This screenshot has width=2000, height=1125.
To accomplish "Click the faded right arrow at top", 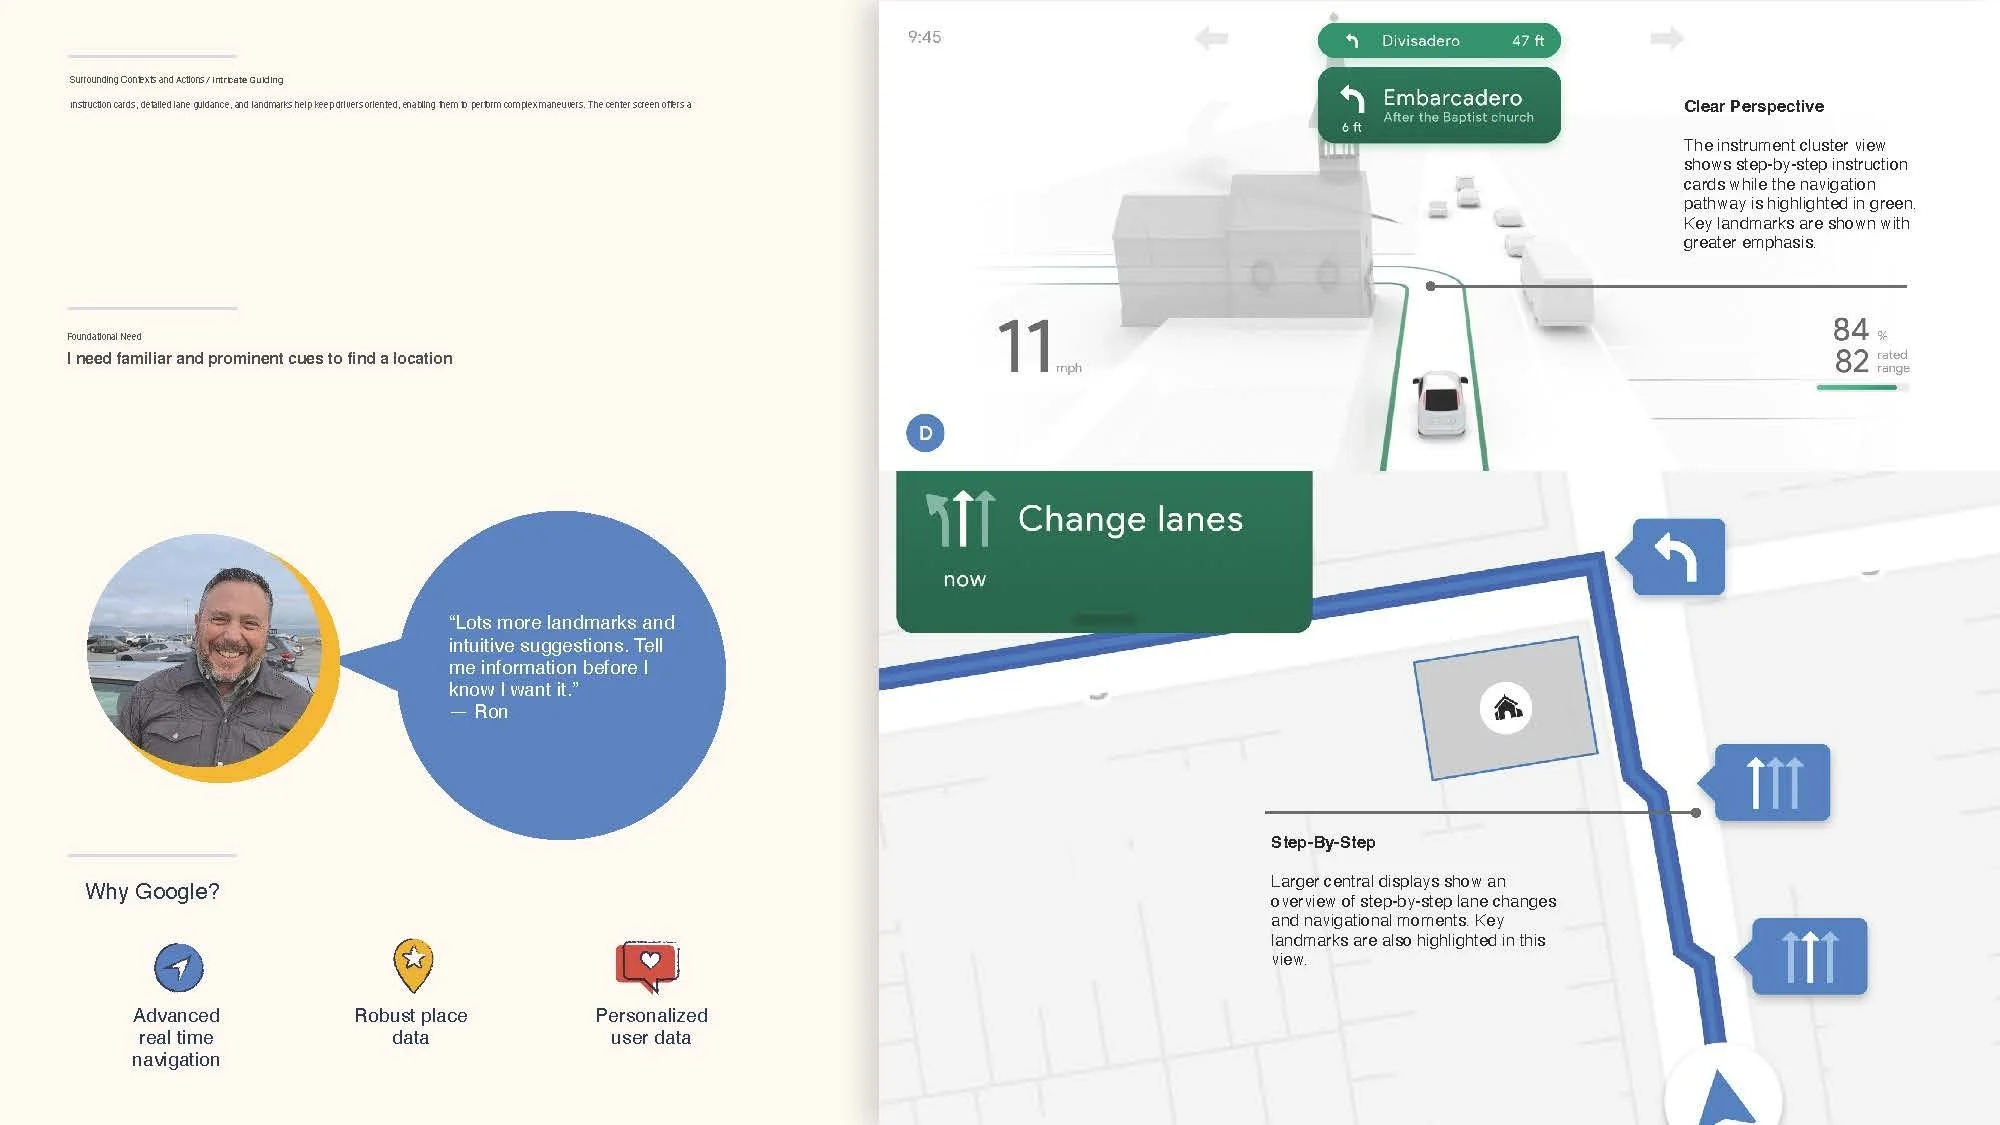I will [x=1666, y=39].
